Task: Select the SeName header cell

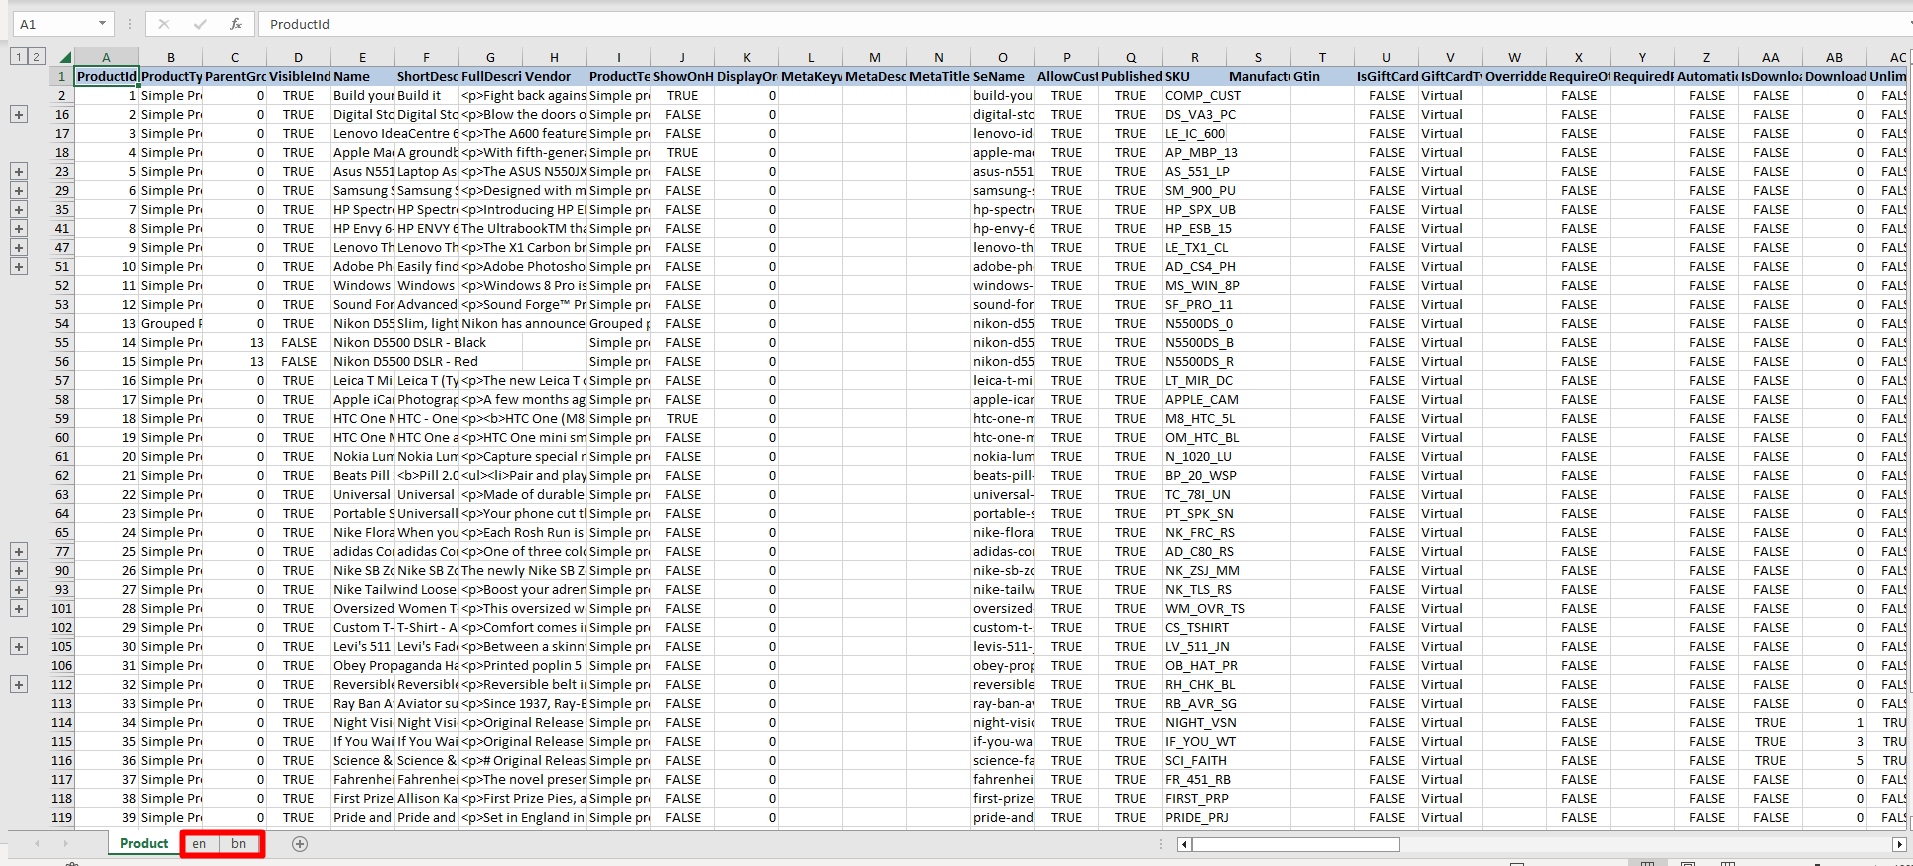Action: 1003,77
